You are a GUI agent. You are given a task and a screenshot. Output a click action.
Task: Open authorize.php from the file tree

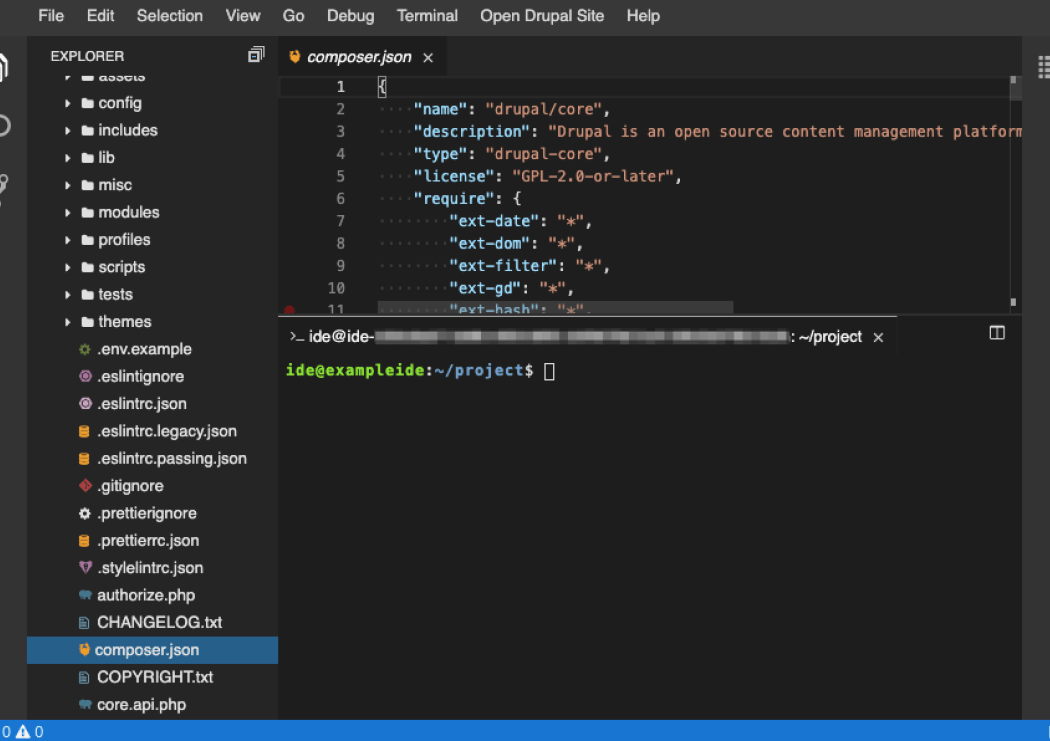145,595
